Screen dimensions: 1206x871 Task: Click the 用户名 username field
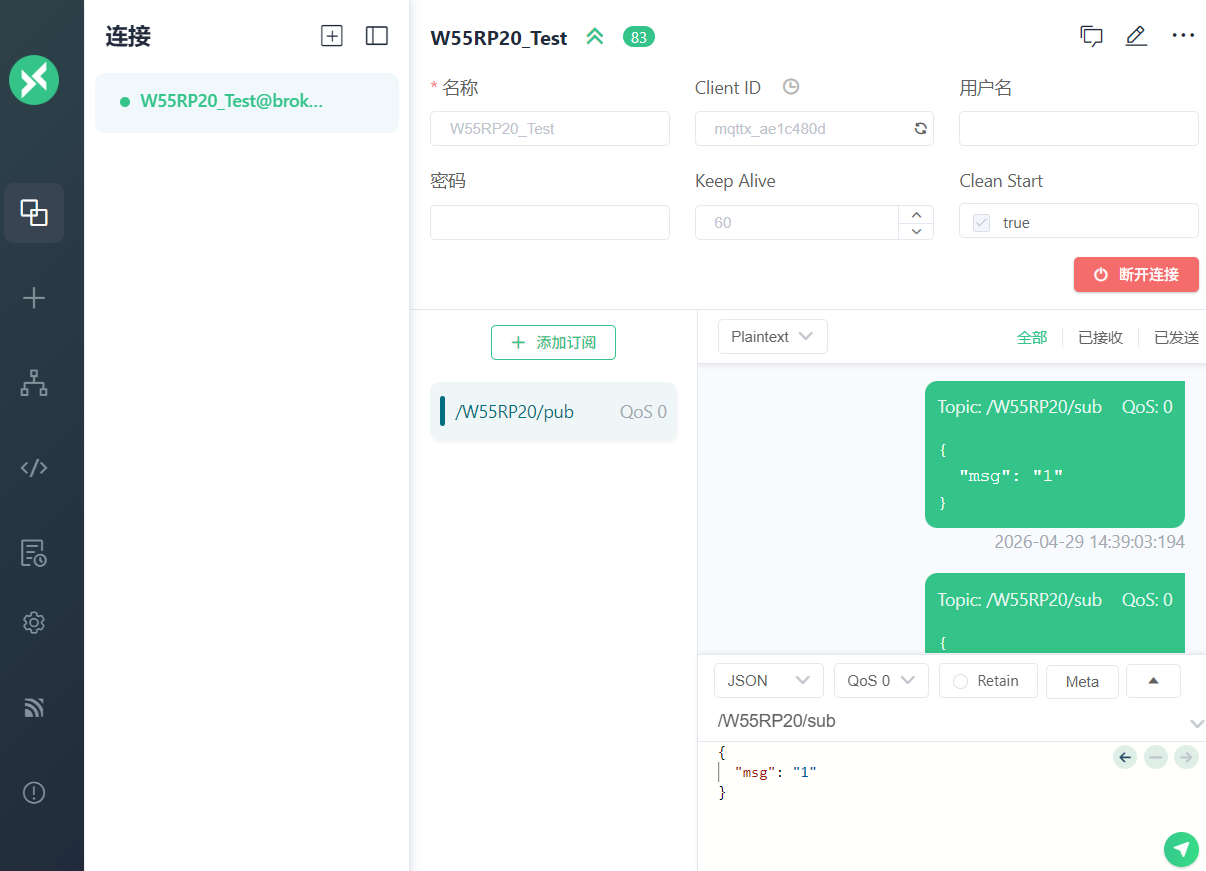point(1079,129)
